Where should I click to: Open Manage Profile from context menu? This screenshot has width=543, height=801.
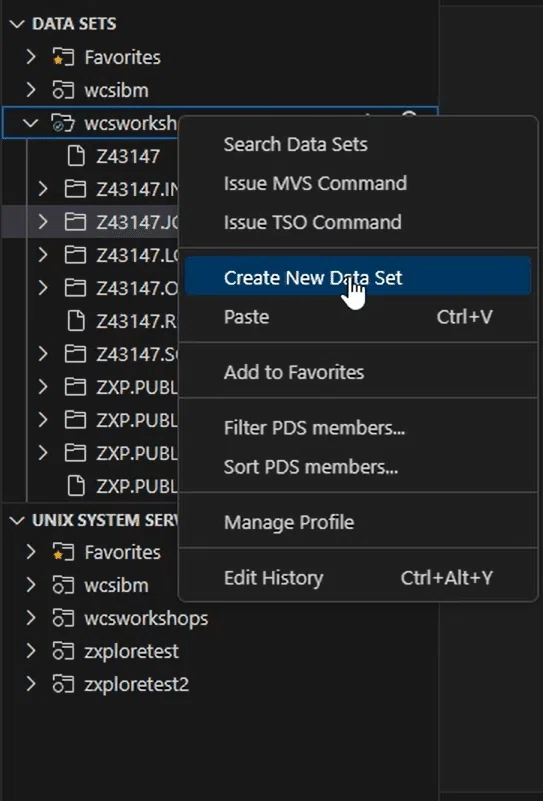[289, 522]
